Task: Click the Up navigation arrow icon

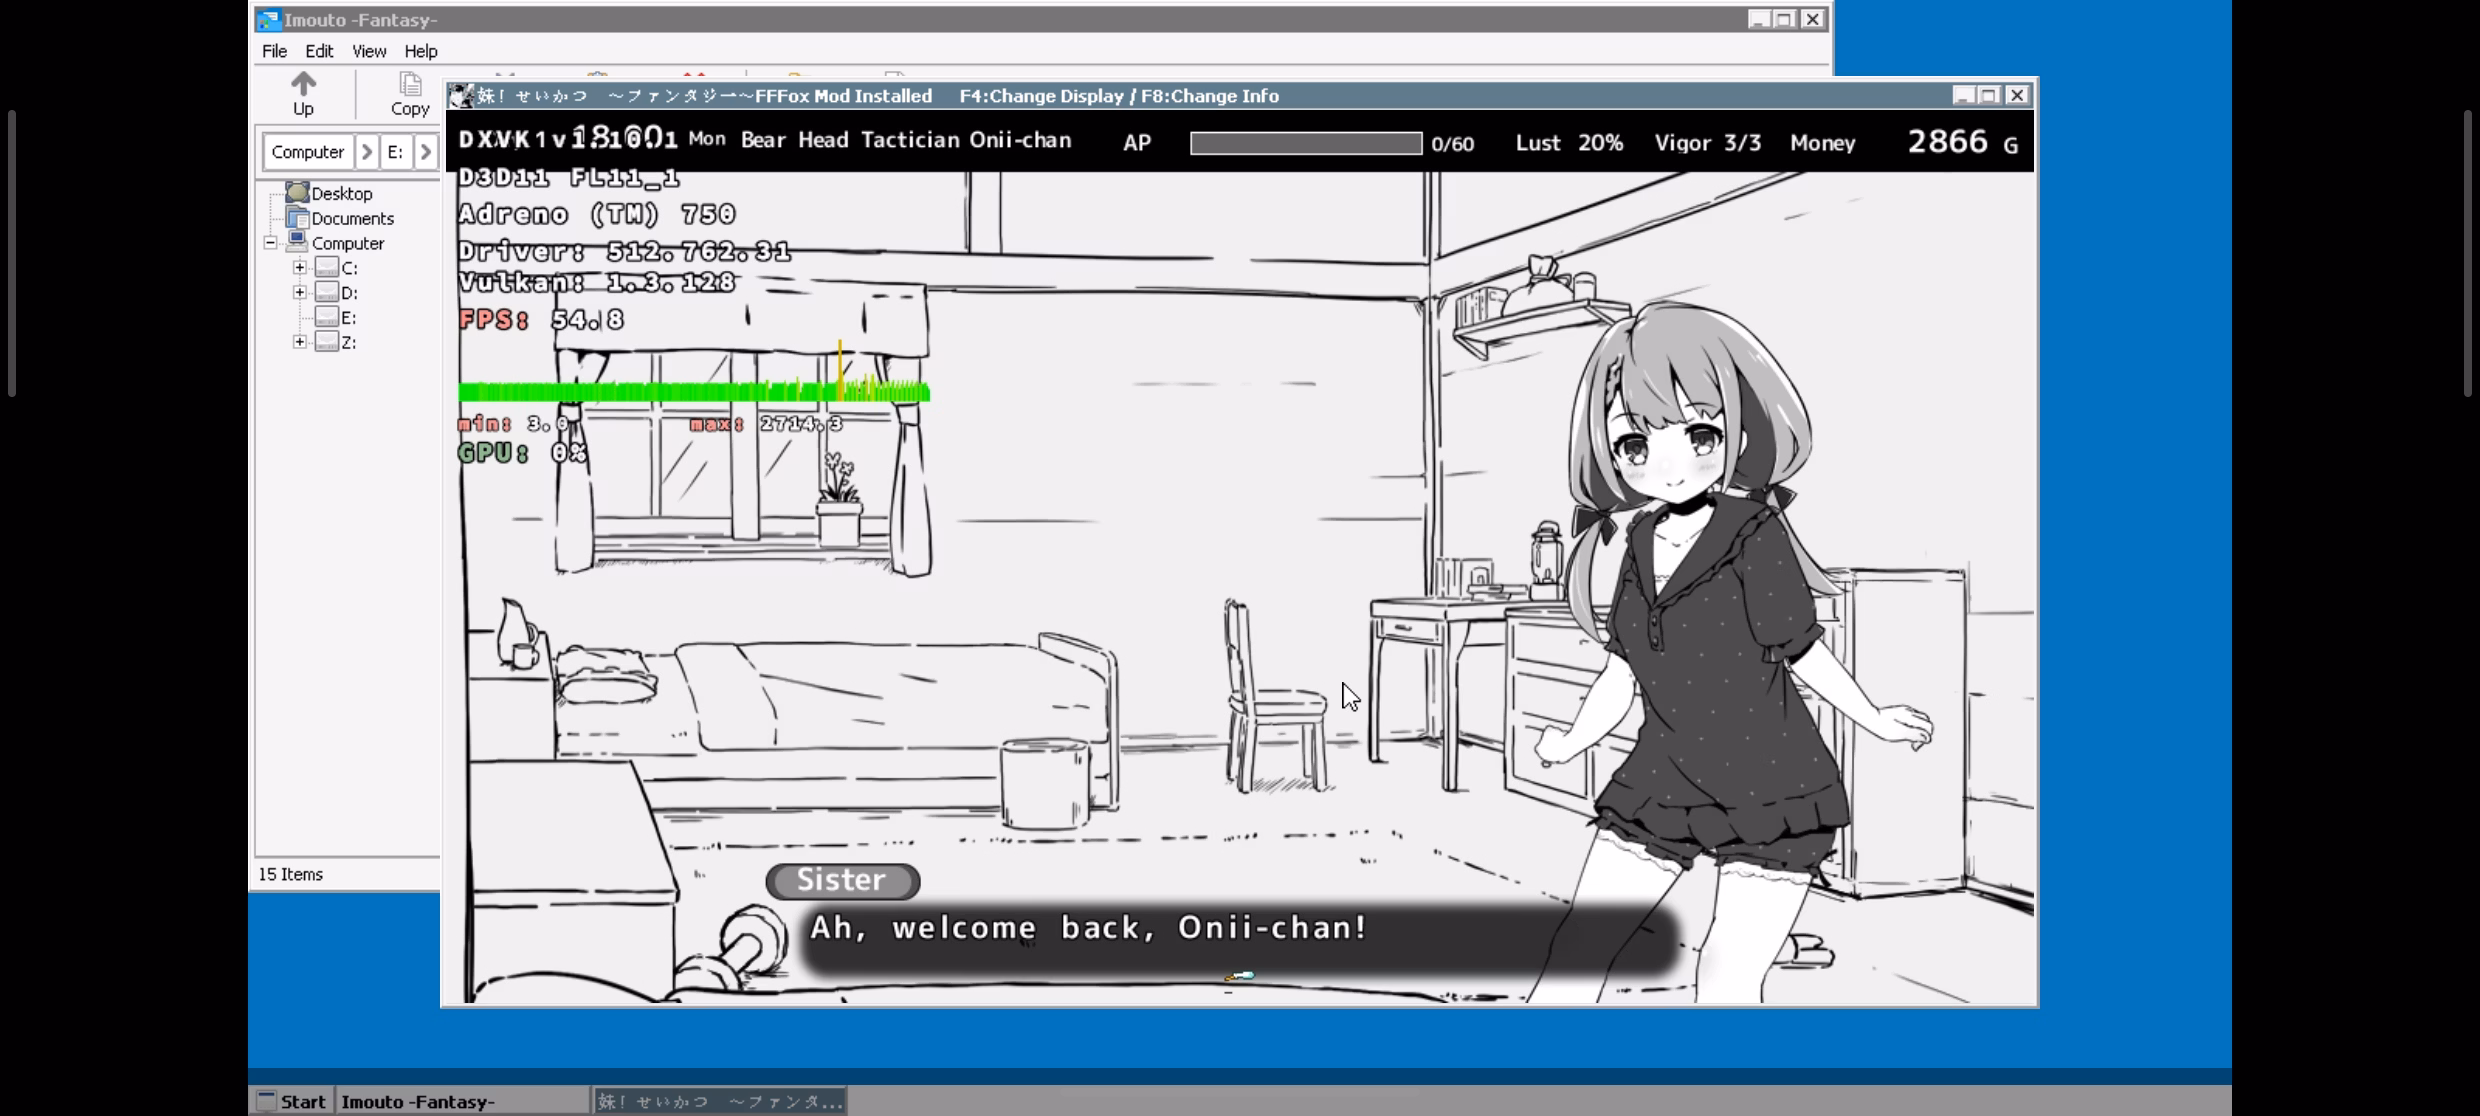Action: click(x=303, y=84)
